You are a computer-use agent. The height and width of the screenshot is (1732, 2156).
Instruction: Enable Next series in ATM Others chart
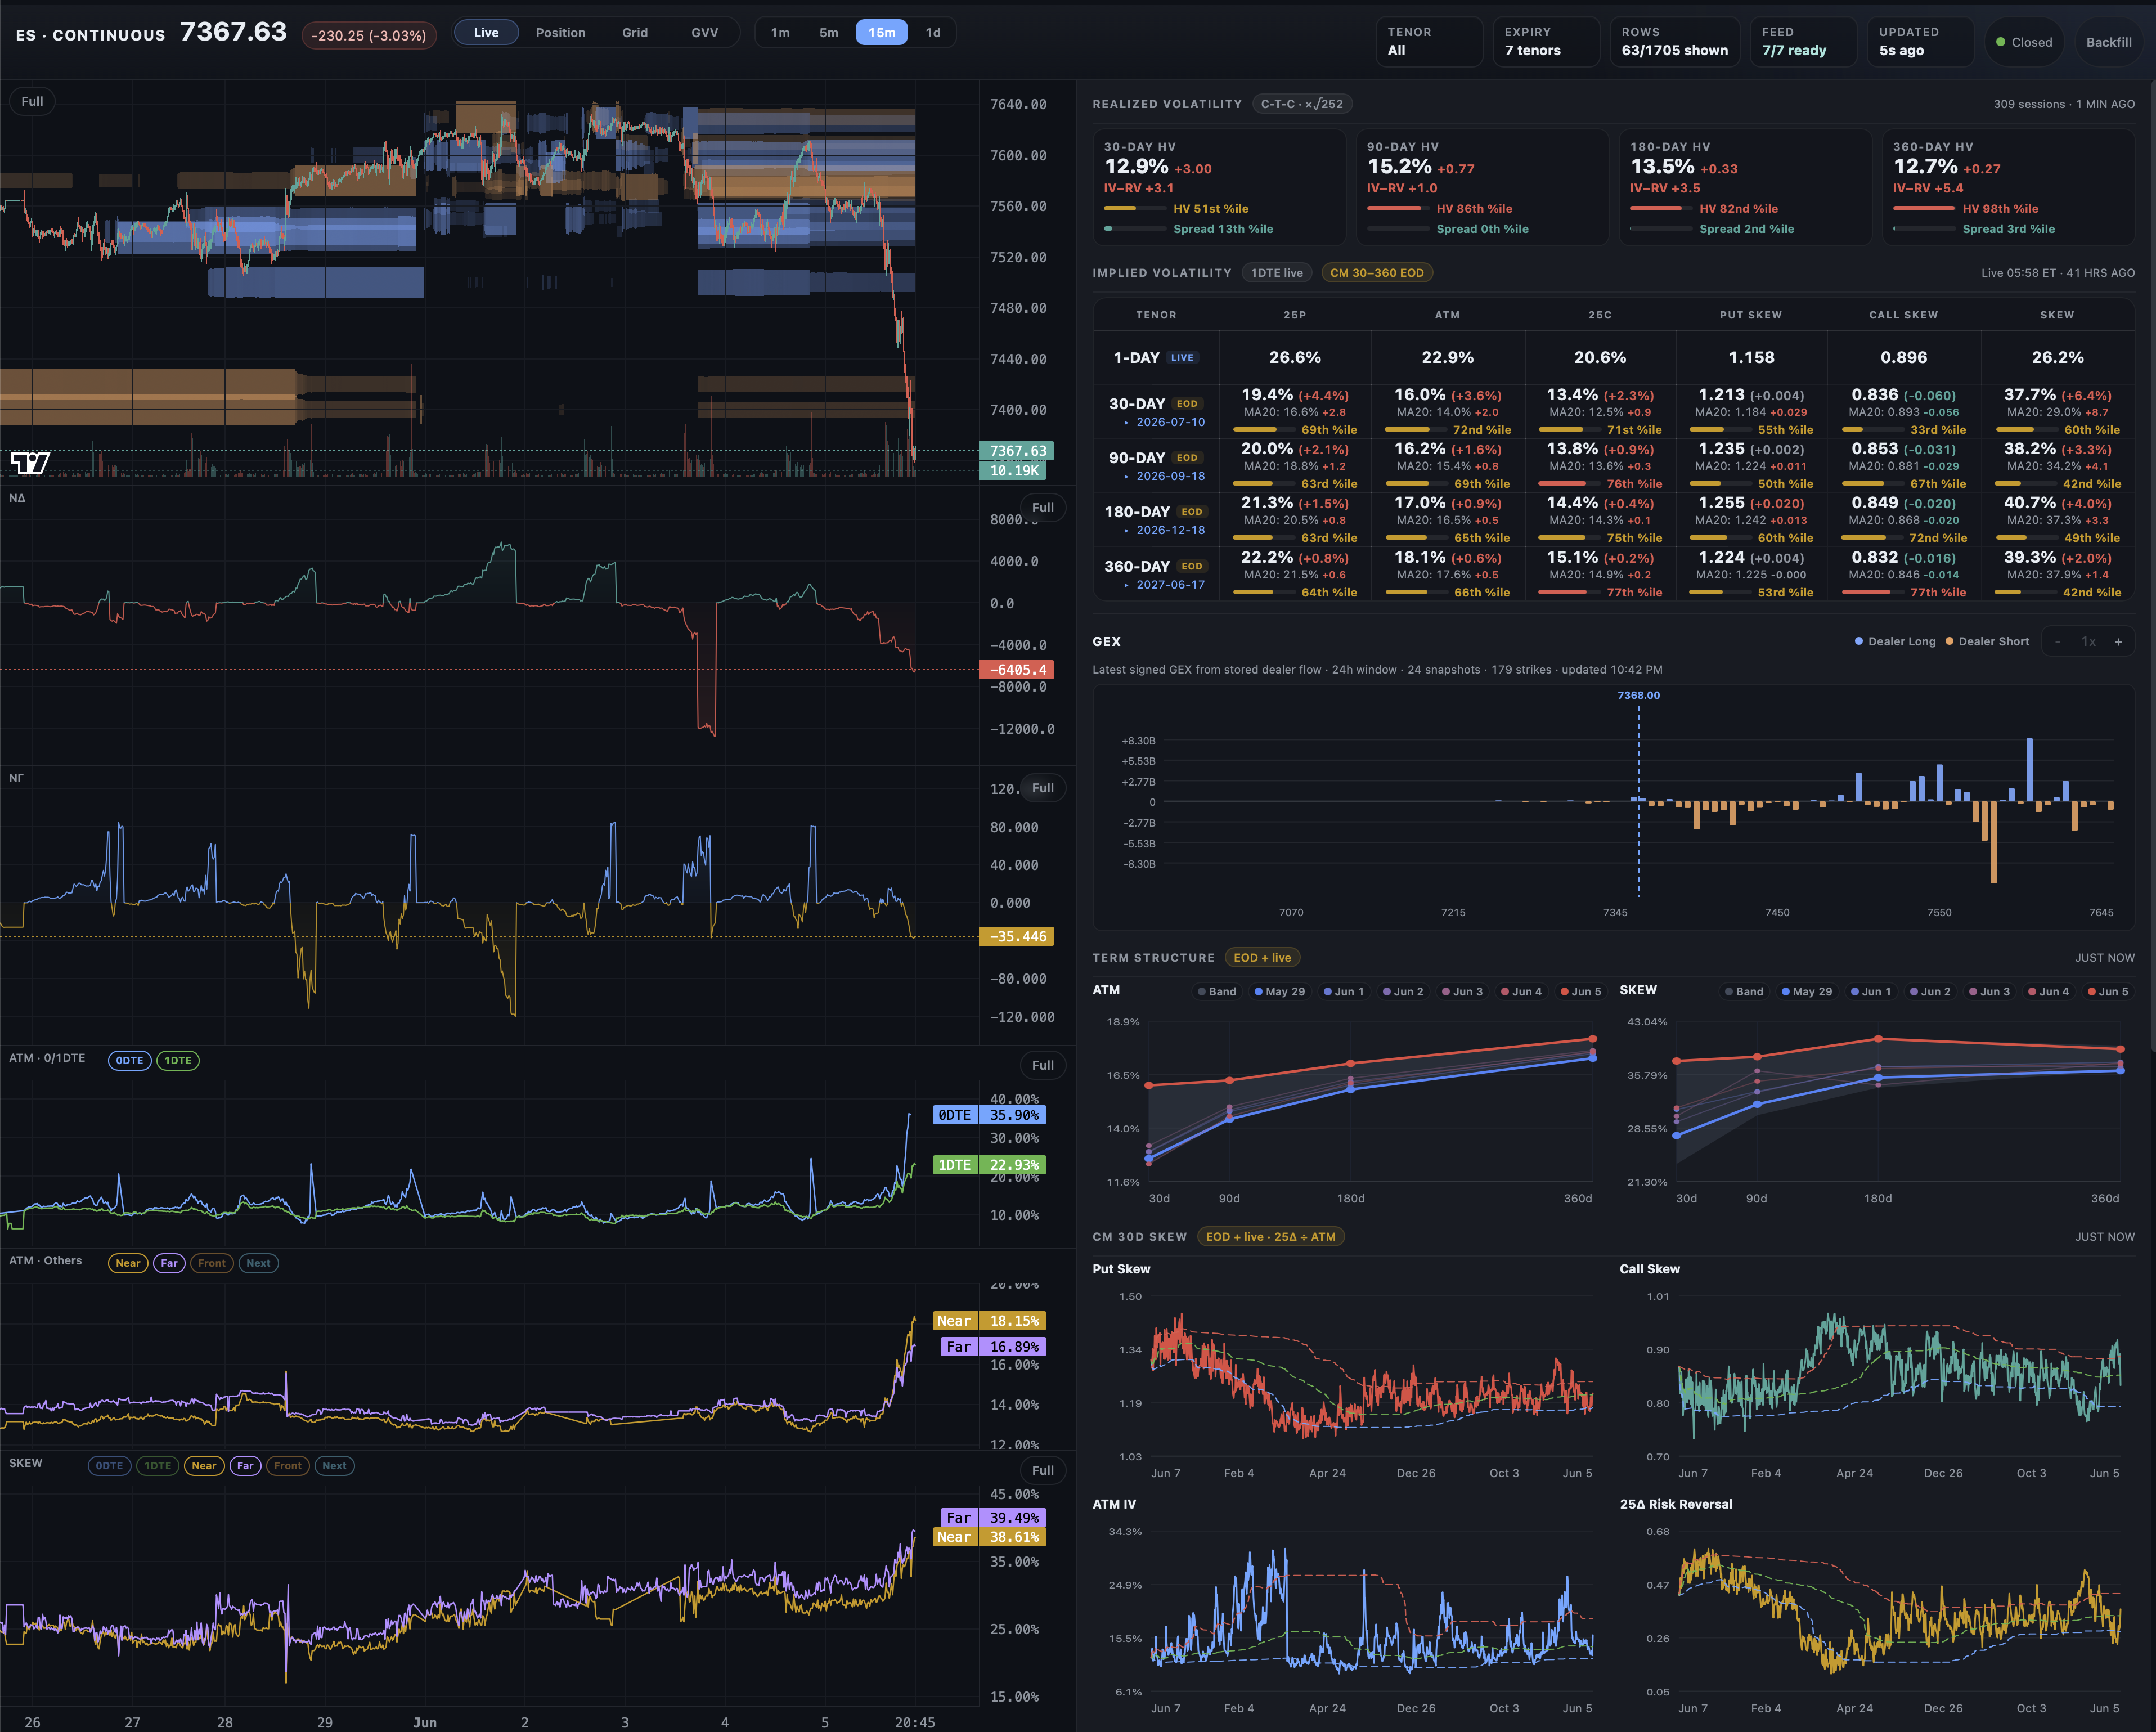click(258, 1263)
